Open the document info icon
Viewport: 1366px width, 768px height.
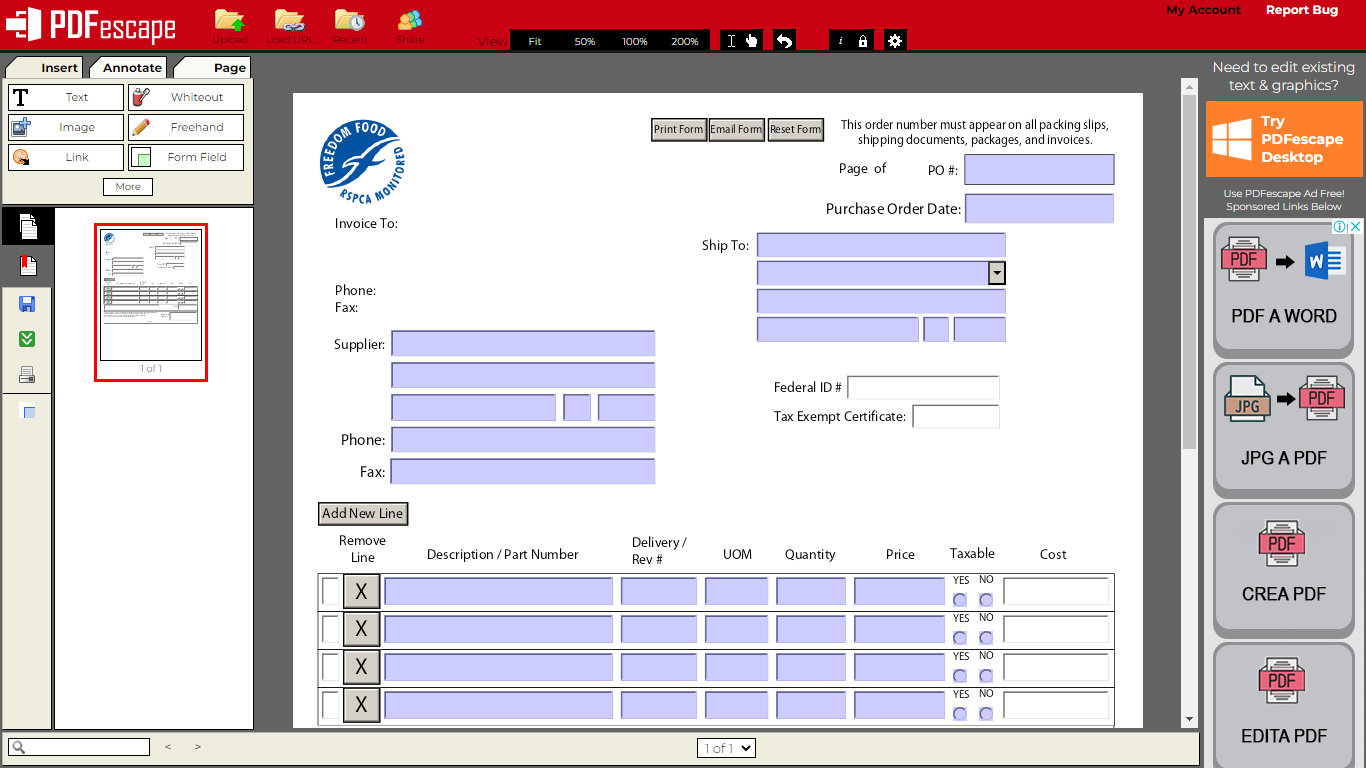[x=840, y=41]
